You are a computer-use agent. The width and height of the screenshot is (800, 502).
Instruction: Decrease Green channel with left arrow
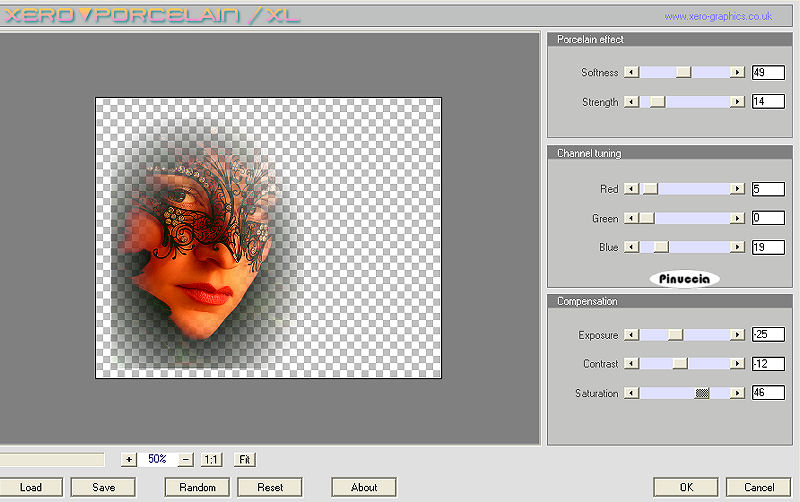pos(632,218)
